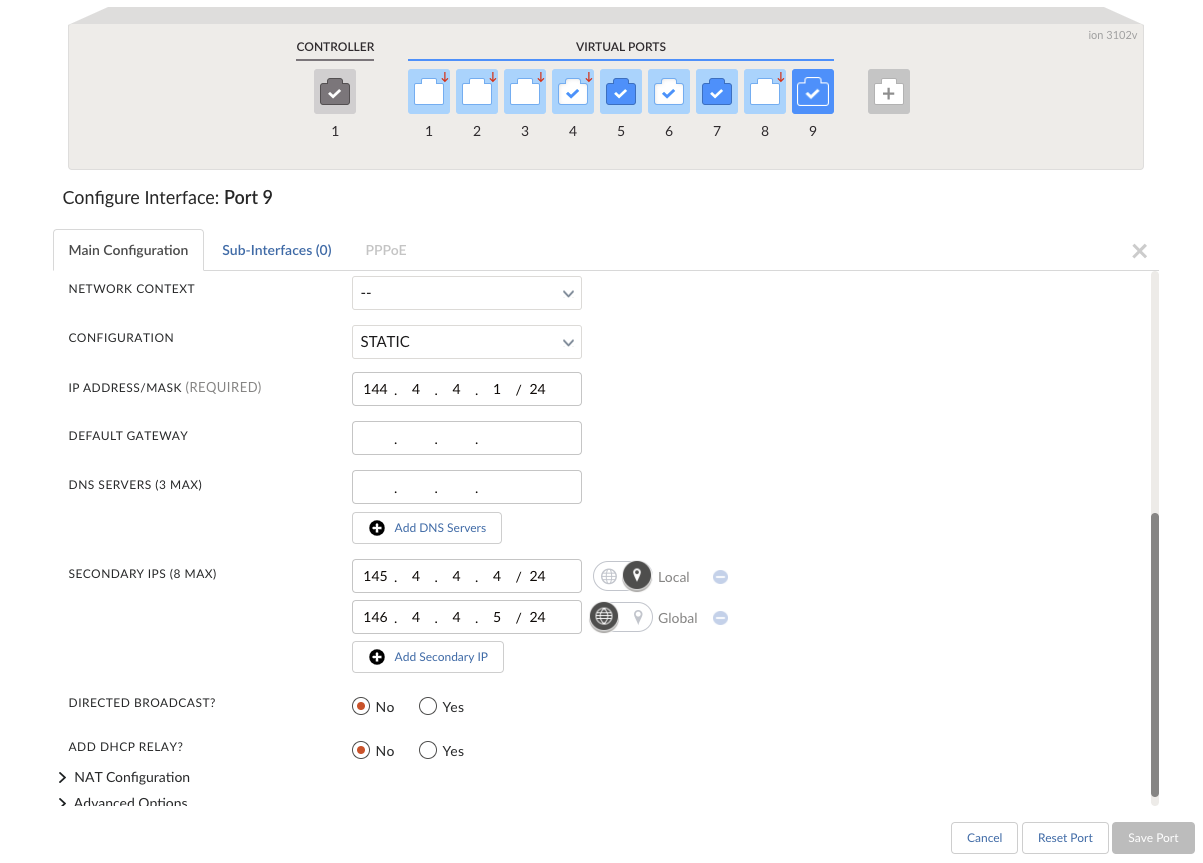The image size is (1203, 863).
Task: Click the Reset Port button
Action: [x=1065, y=838]
